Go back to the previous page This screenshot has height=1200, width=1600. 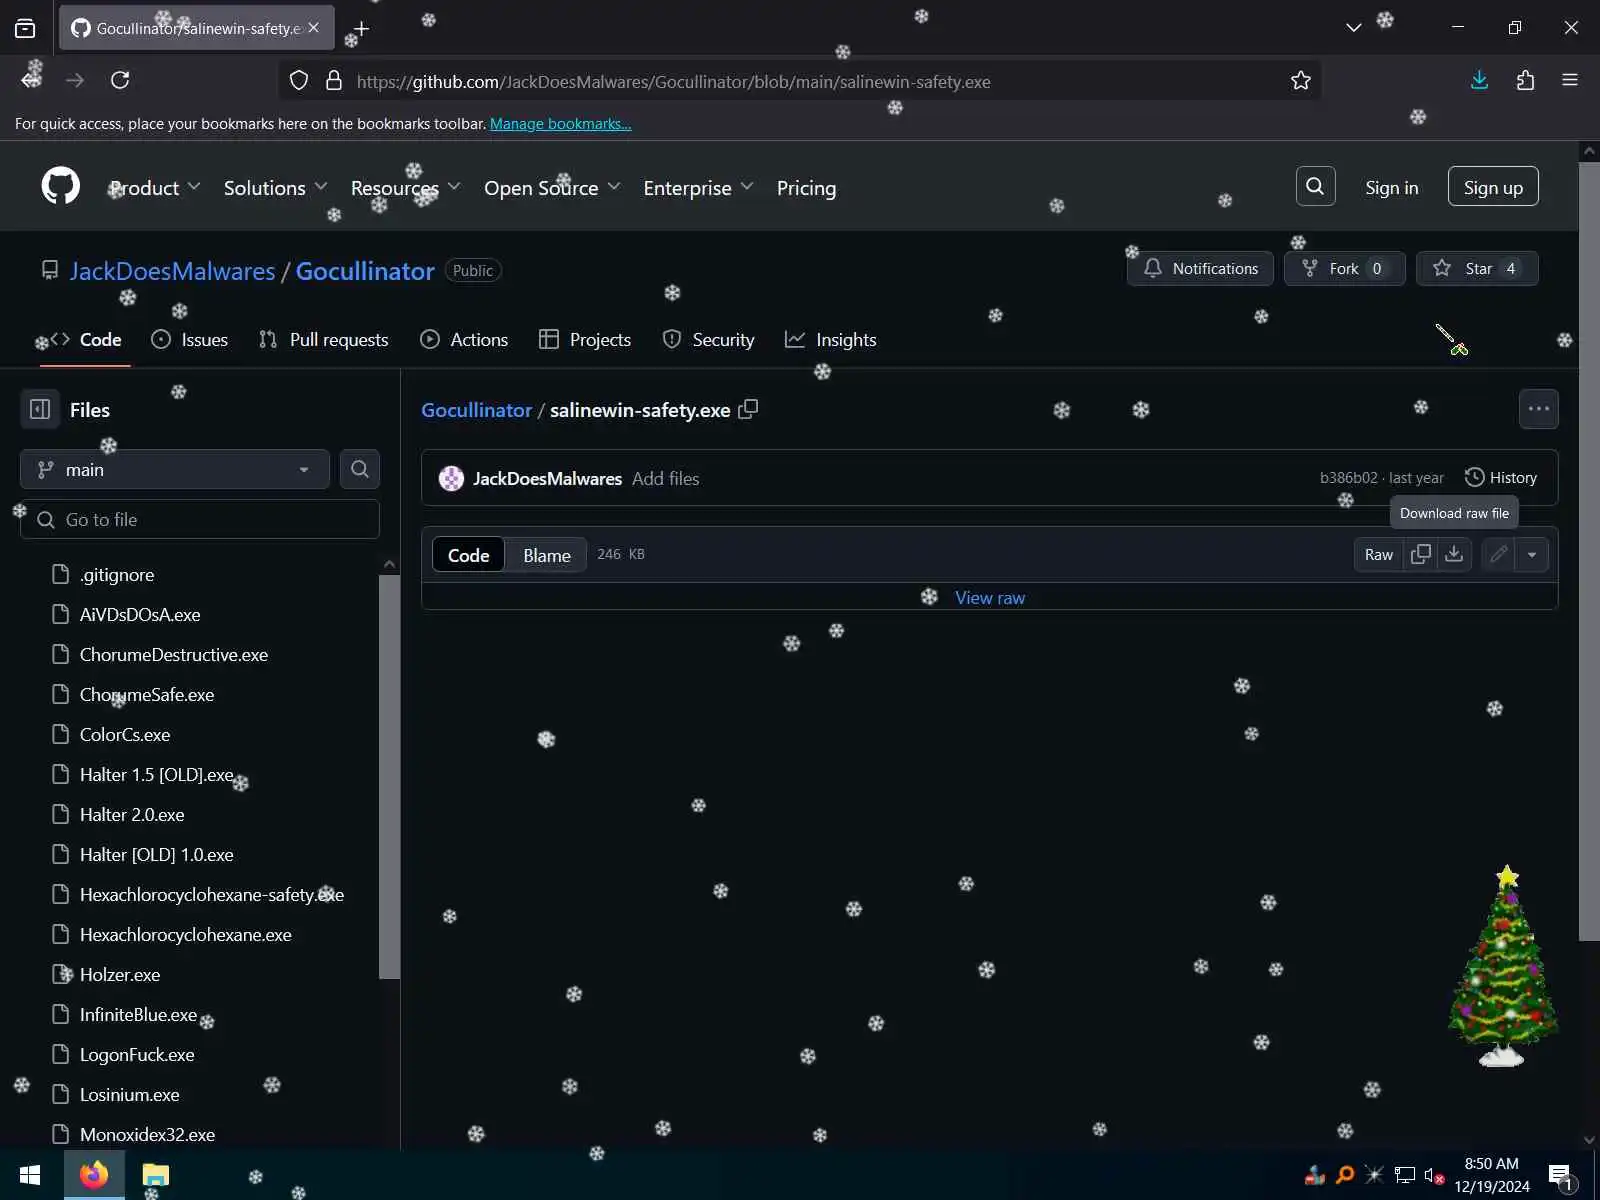31,80
